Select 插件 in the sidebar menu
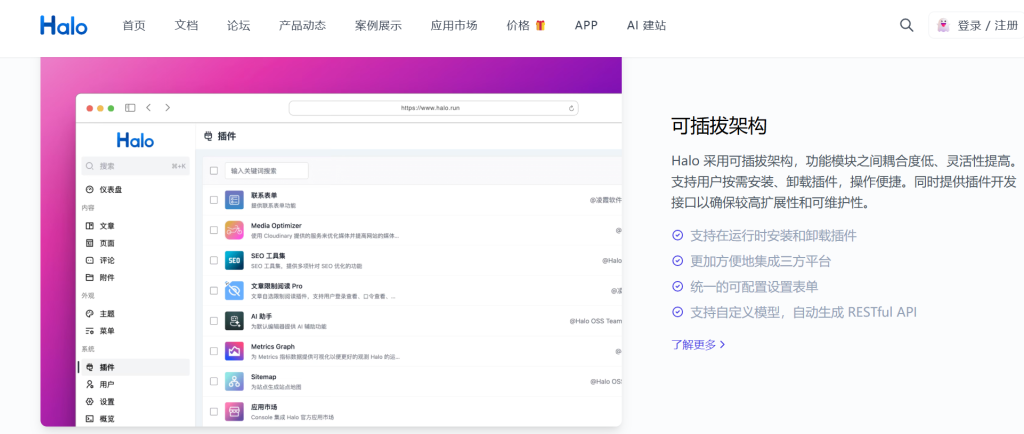1024x434 pixels. 107,367
